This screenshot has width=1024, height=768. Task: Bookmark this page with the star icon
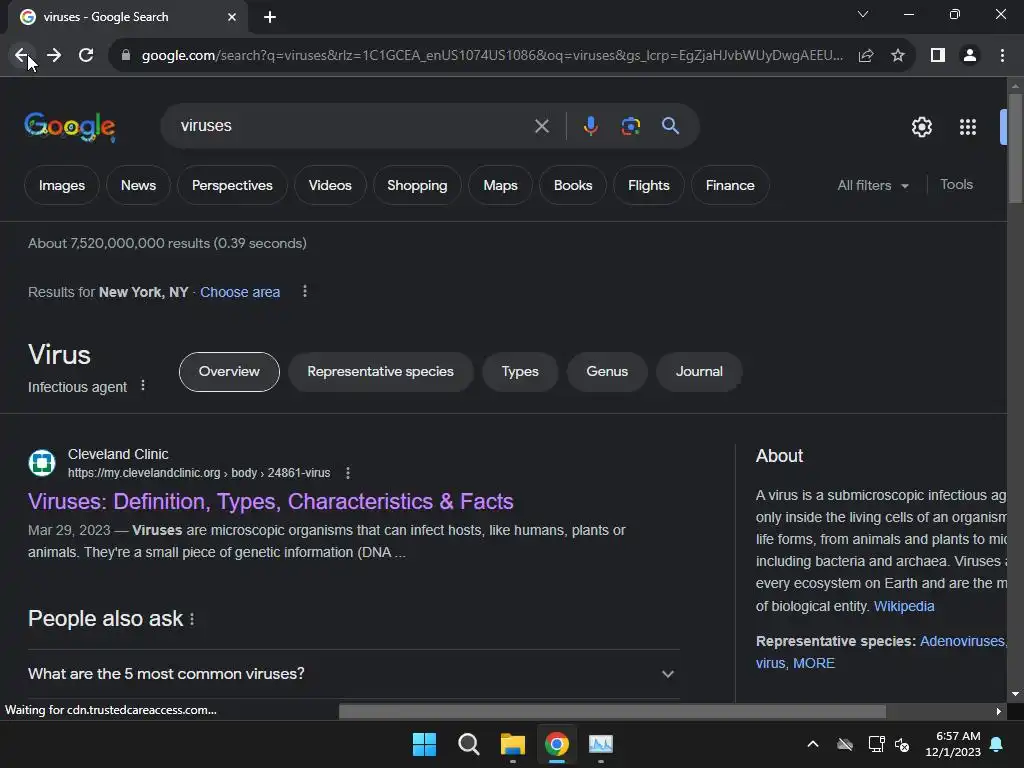tap(898, 56)
